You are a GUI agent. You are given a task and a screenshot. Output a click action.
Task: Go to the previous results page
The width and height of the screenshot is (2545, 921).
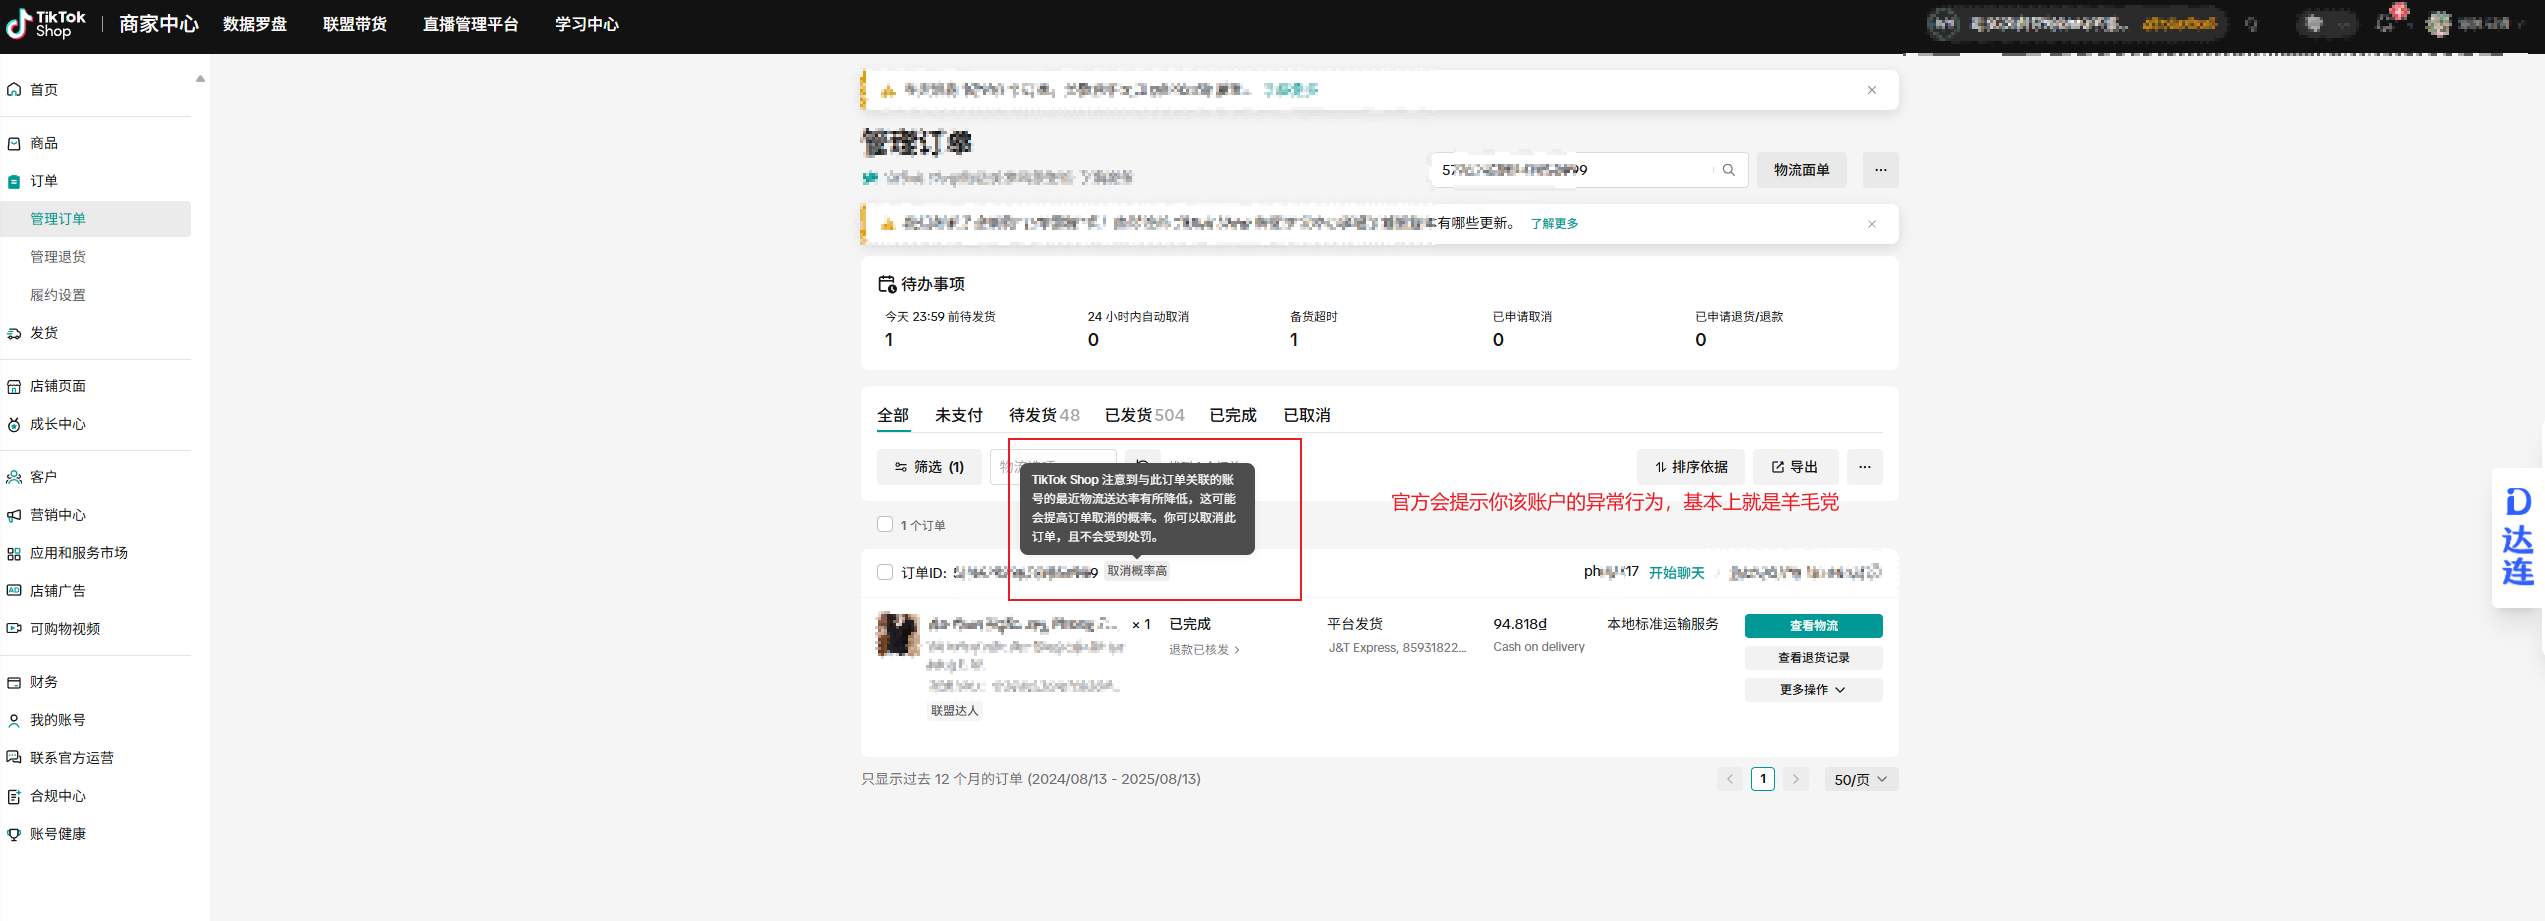tap(1730, 779)
